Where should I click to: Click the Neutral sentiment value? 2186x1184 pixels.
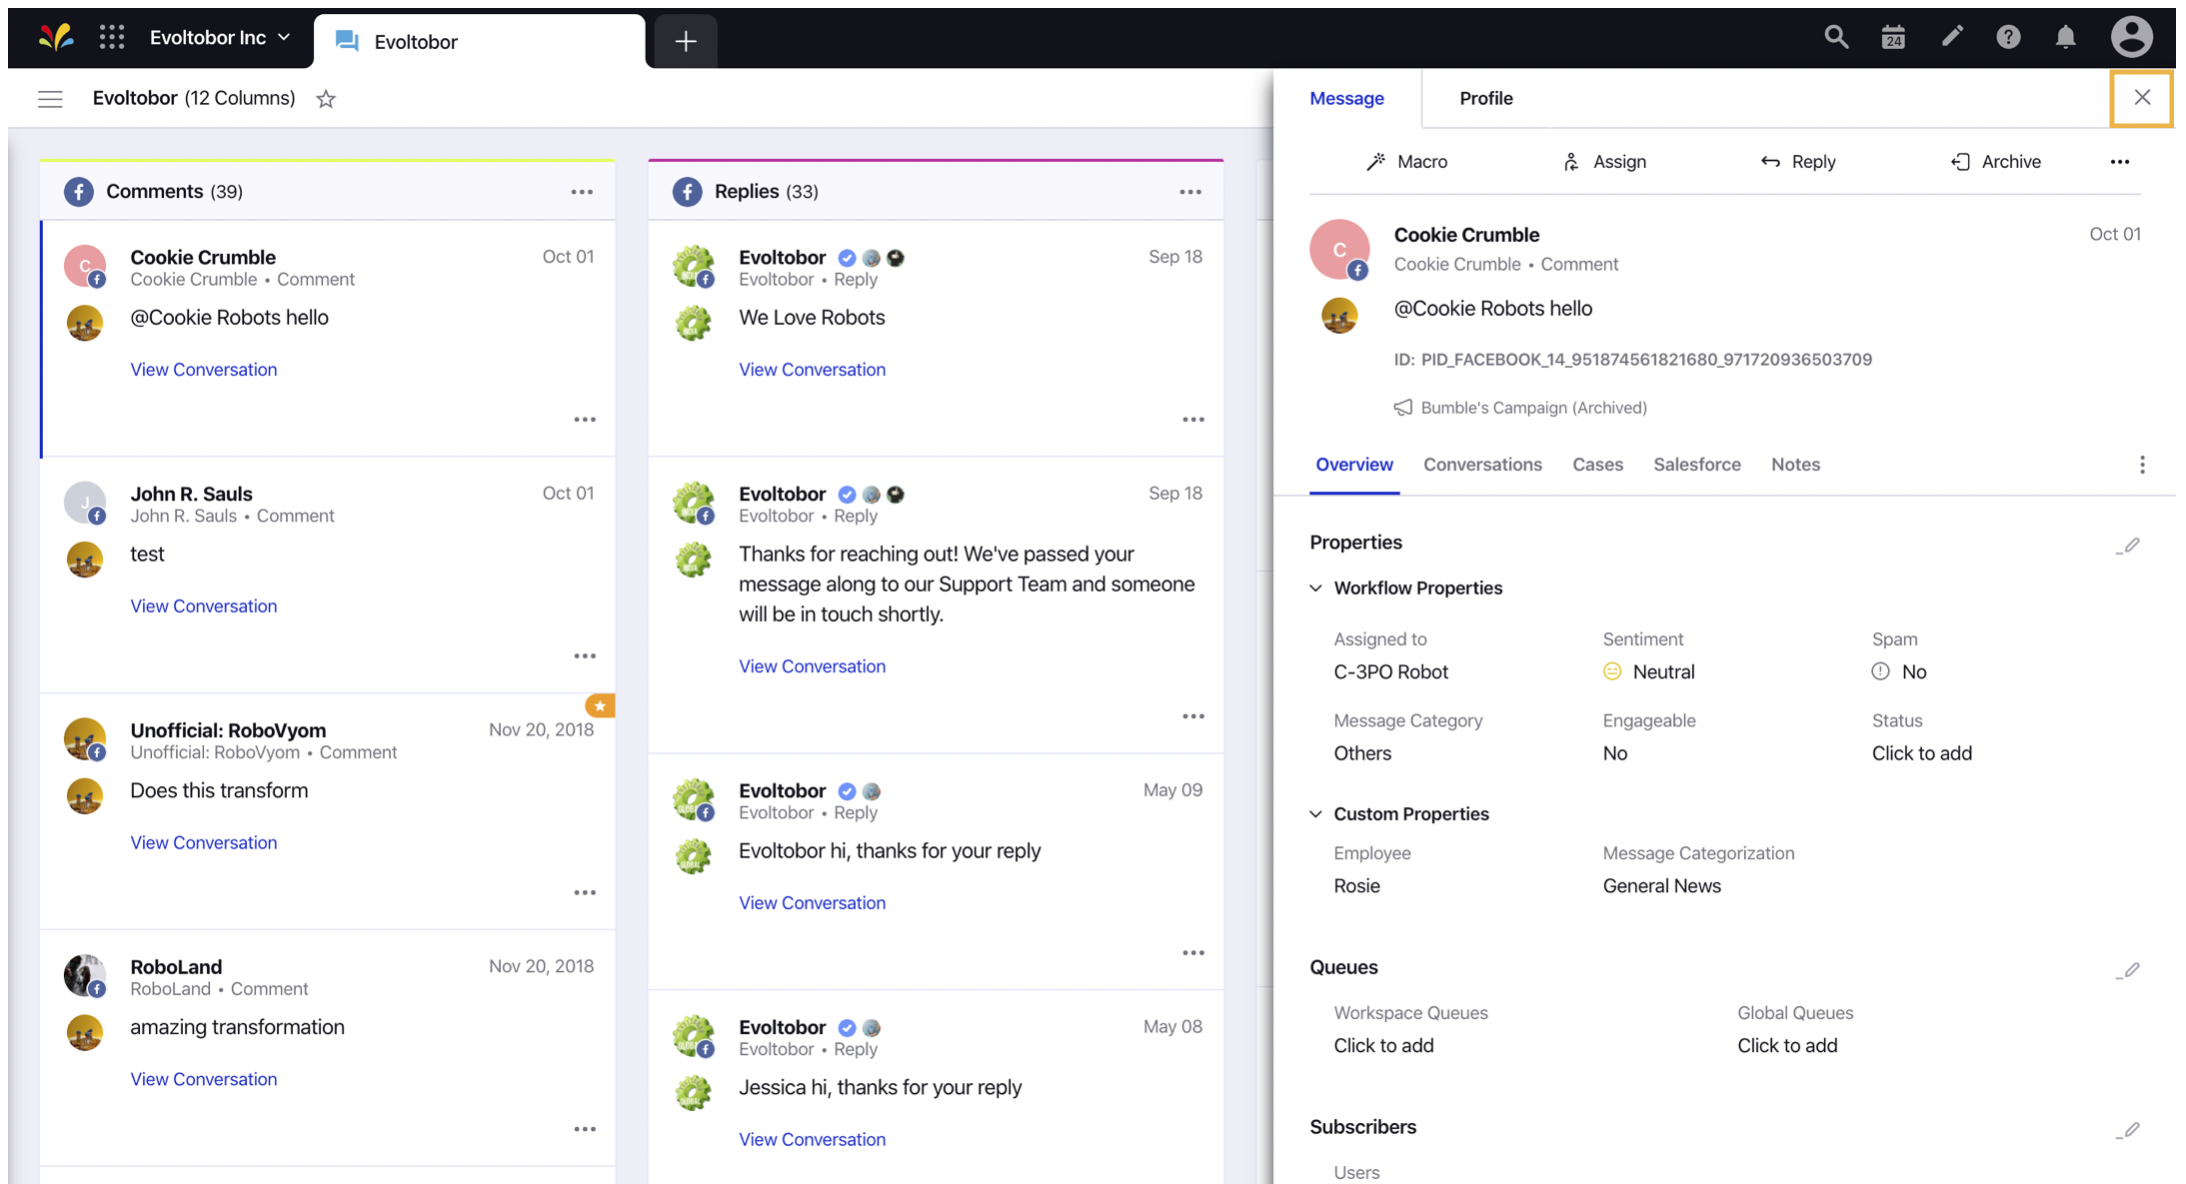tap(1649, 672)
